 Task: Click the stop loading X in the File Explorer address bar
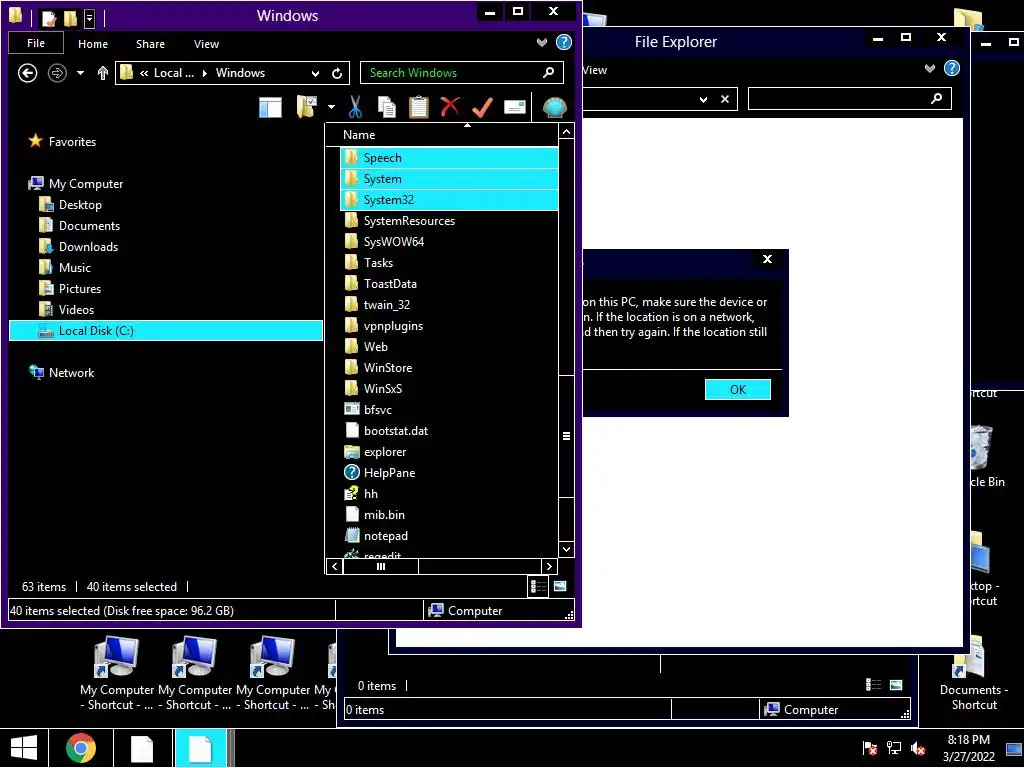tap(725, 99)
